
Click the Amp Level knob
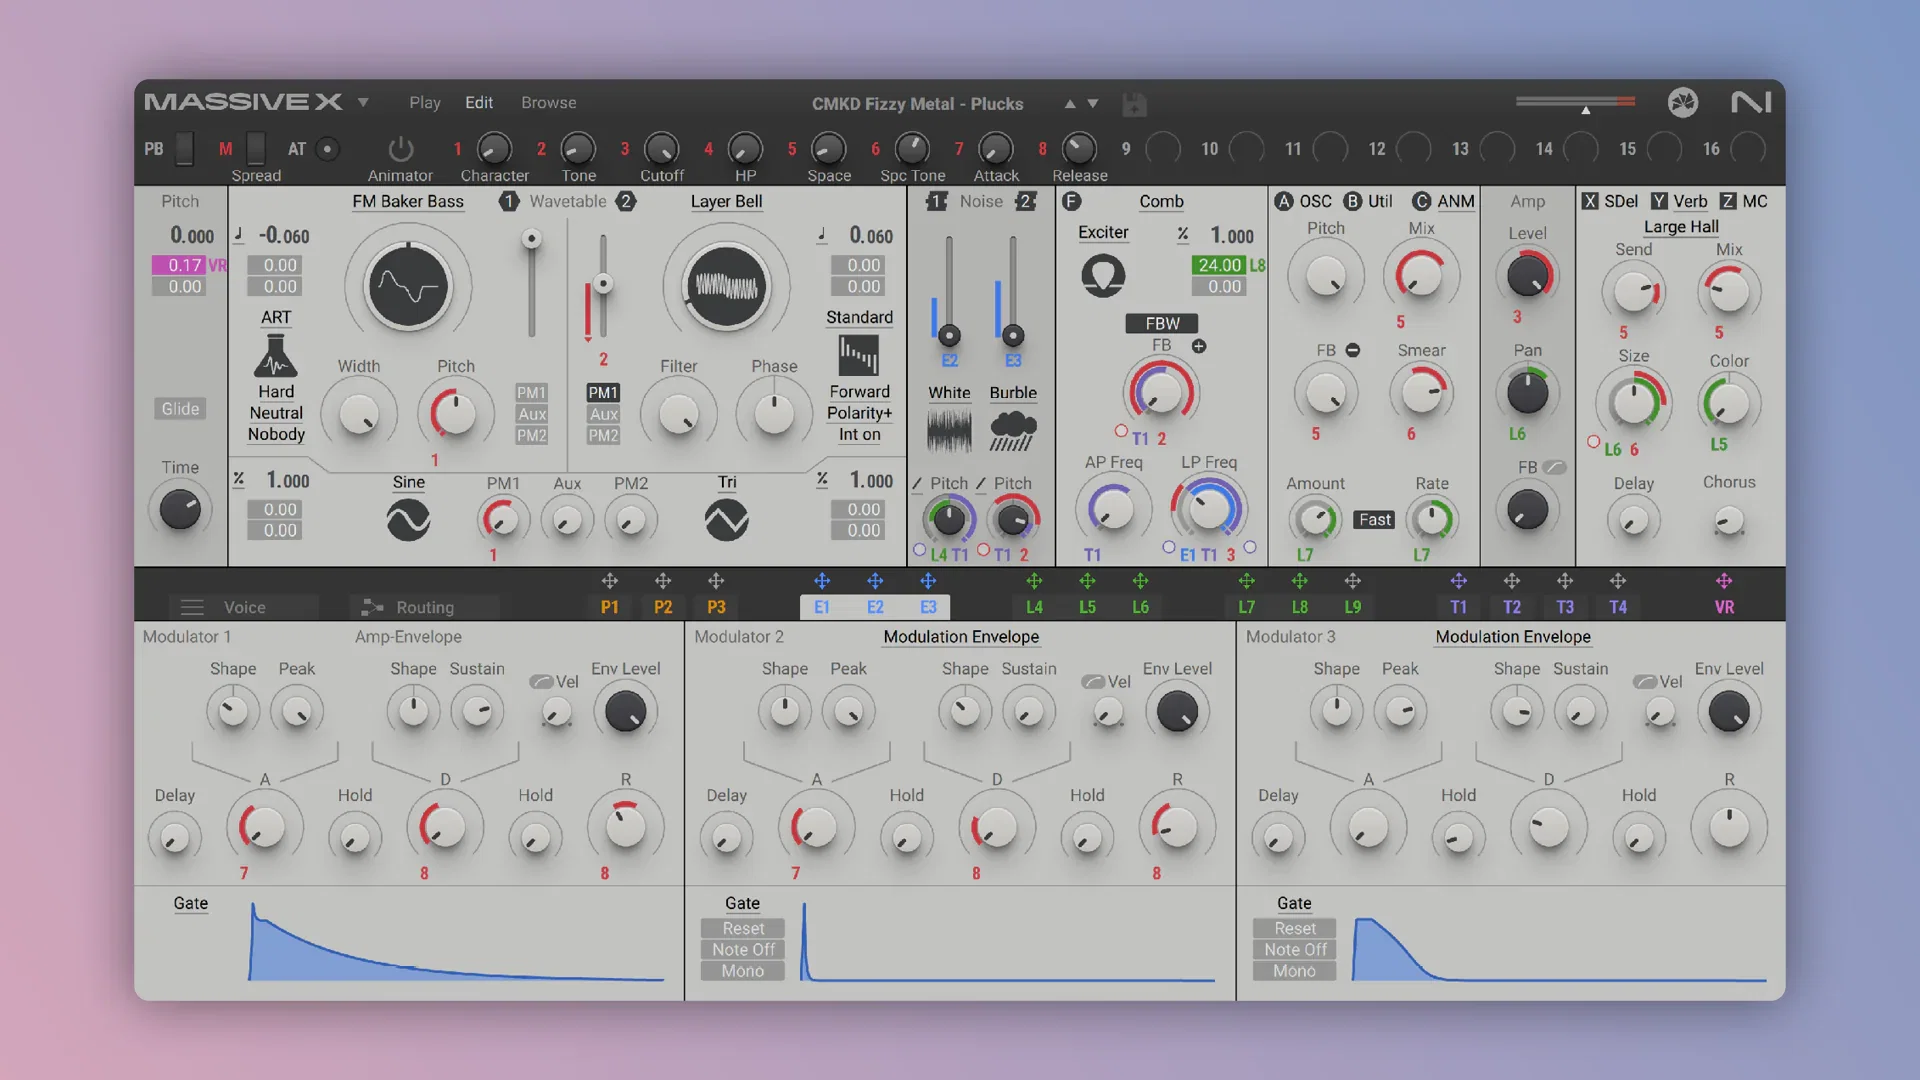point(1527,276)
